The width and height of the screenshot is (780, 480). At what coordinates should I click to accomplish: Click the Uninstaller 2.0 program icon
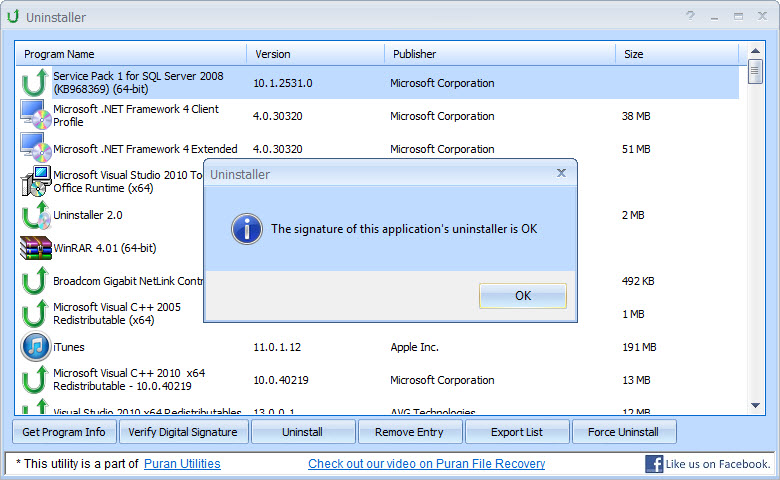[36, 214]
